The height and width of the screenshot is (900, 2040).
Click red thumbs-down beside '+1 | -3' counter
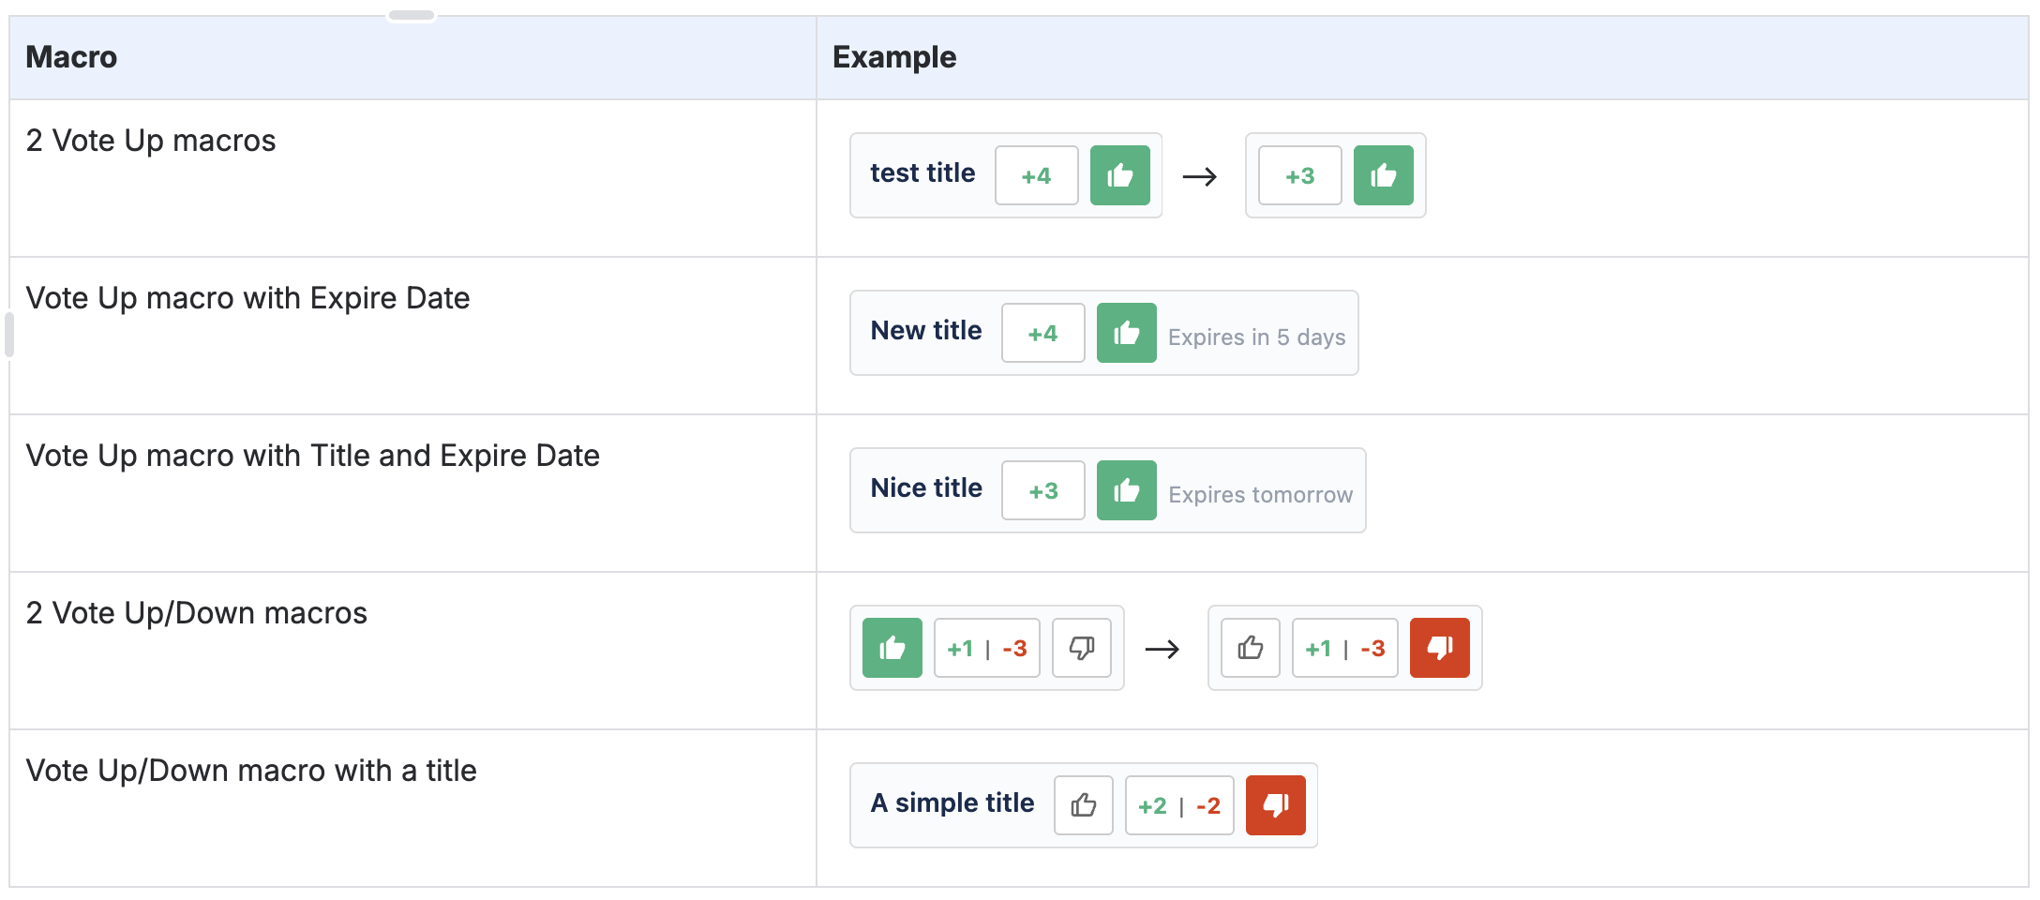click(1439, 648)
